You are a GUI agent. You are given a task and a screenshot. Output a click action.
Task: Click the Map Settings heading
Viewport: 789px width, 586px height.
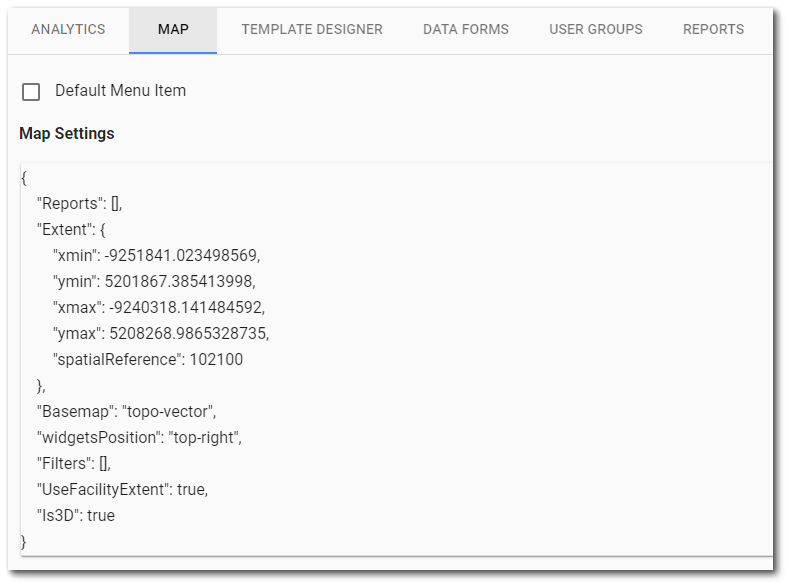(x=67, y=133)
